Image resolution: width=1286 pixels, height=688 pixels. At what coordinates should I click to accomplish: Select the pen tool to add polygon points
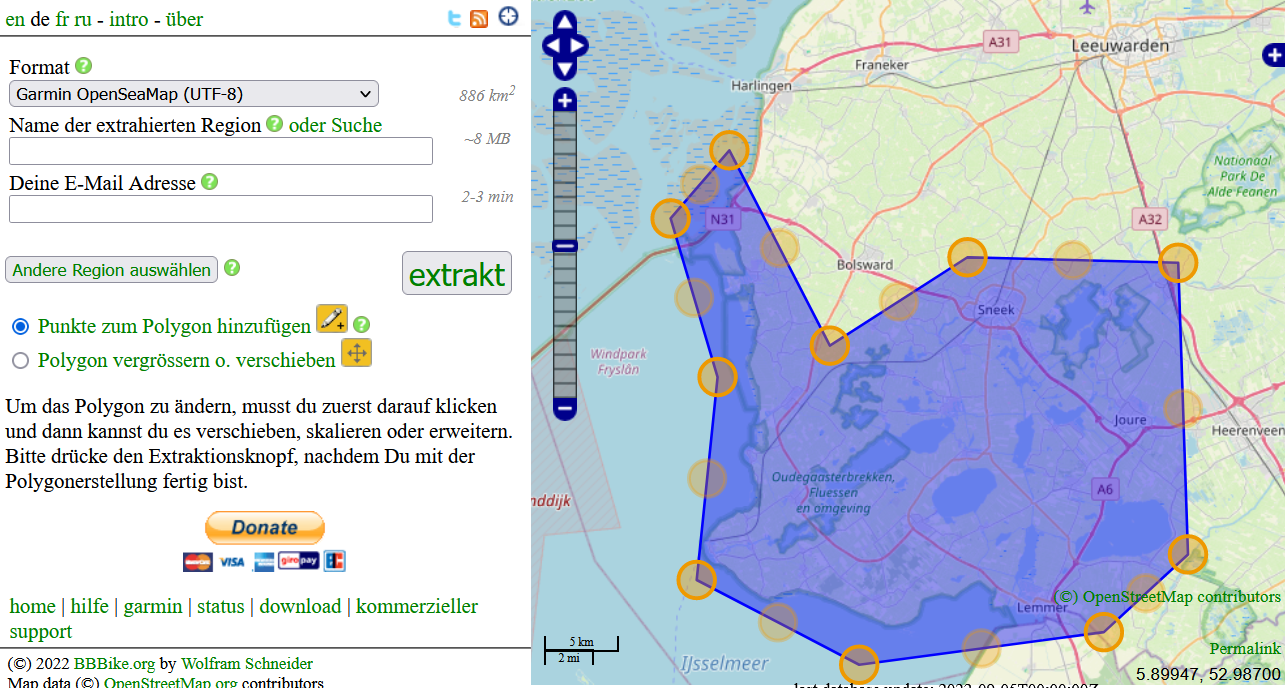pyautogui.click(x=331, y=319)
